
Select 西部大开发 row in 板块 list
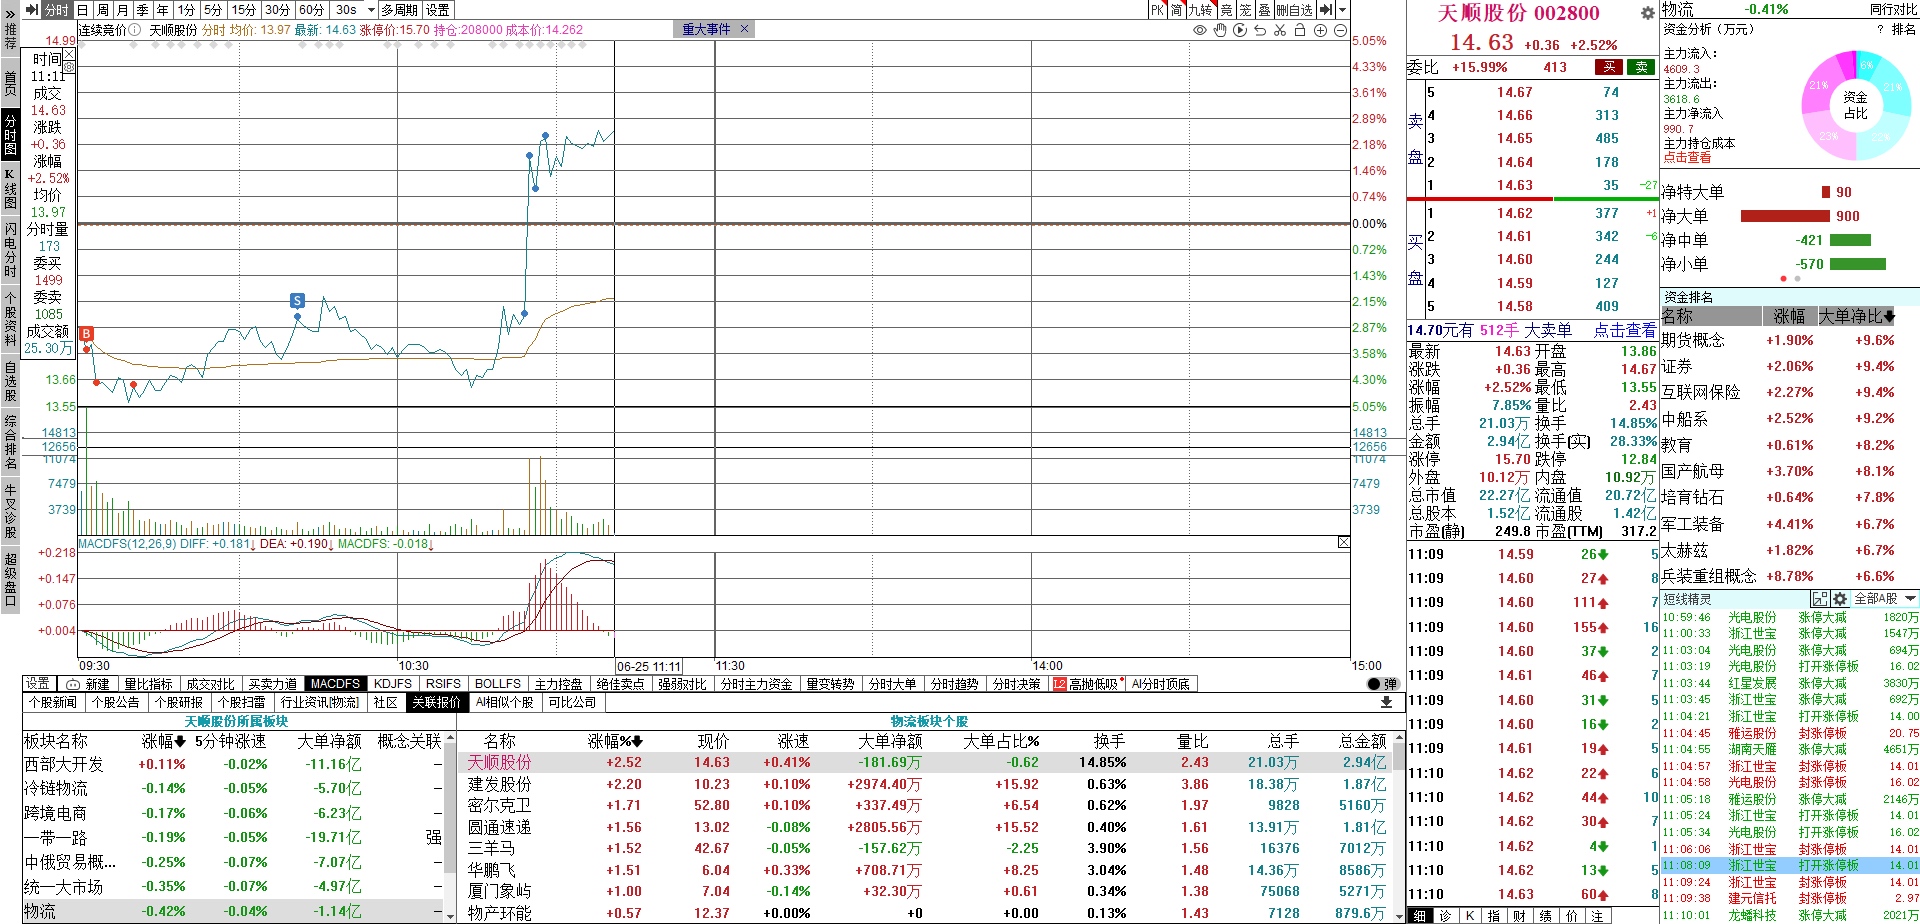pos(233,764)
